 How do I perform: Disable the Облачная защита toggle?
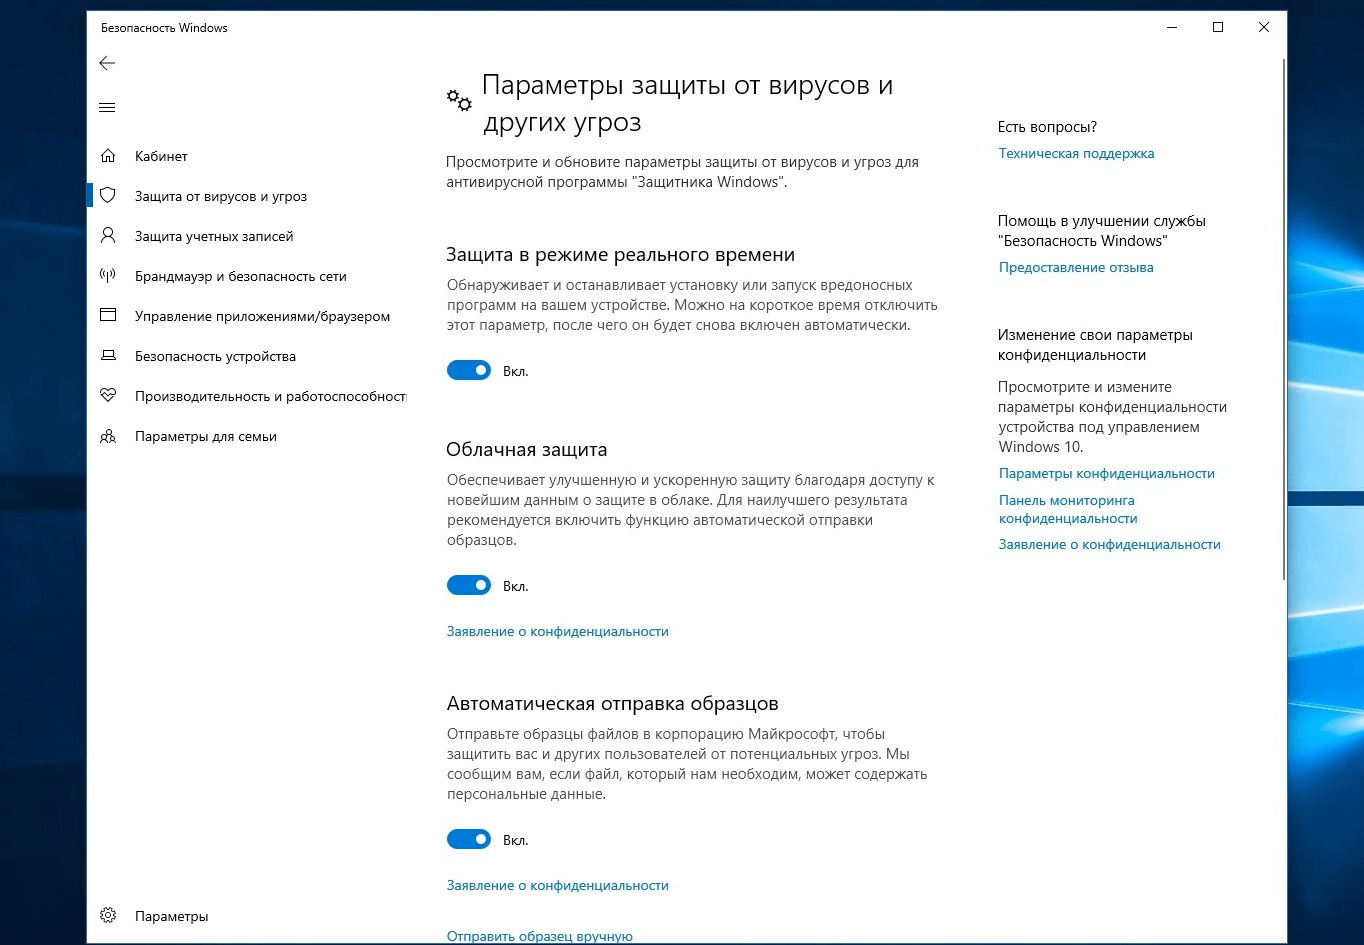(x=469, y=585)
